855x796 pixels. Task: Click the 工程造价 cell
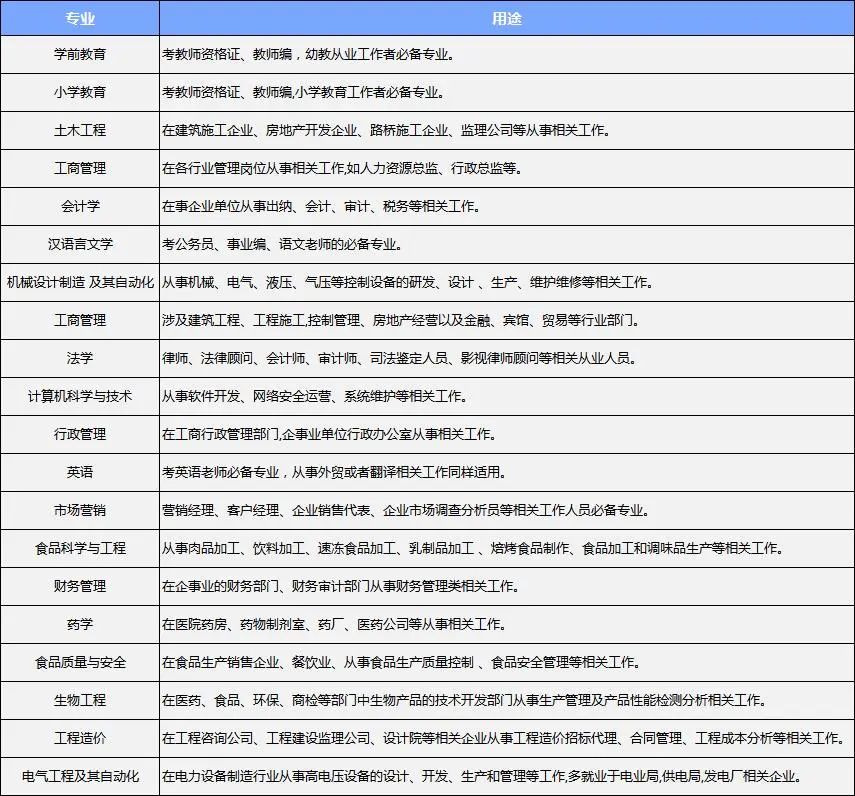pyautogui.click(x=80, y=738)
